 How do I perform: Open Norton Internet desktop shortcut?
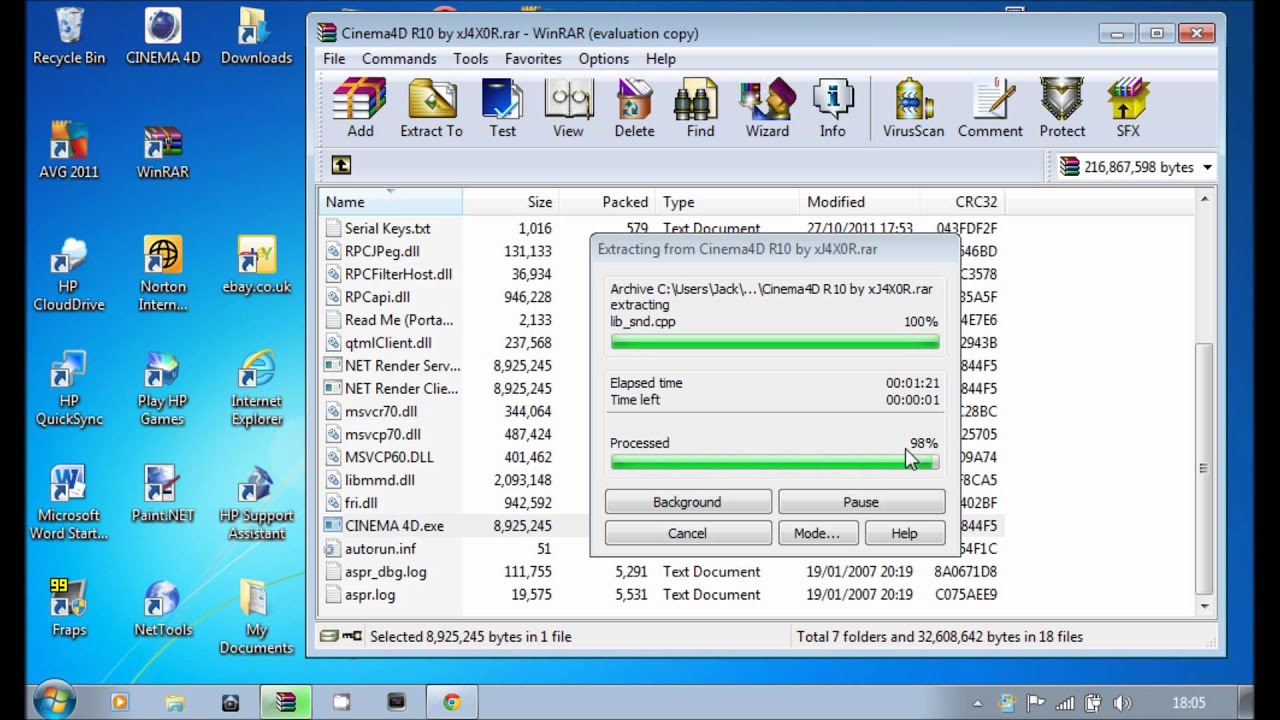pos(163,274)
